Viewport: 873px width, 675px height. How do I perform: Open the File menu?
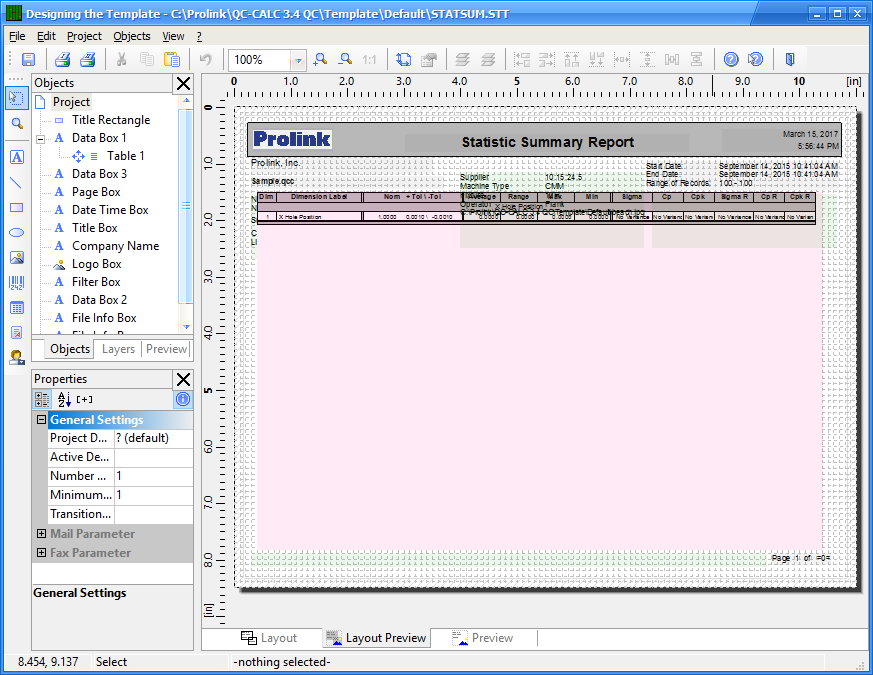(17, 36)
